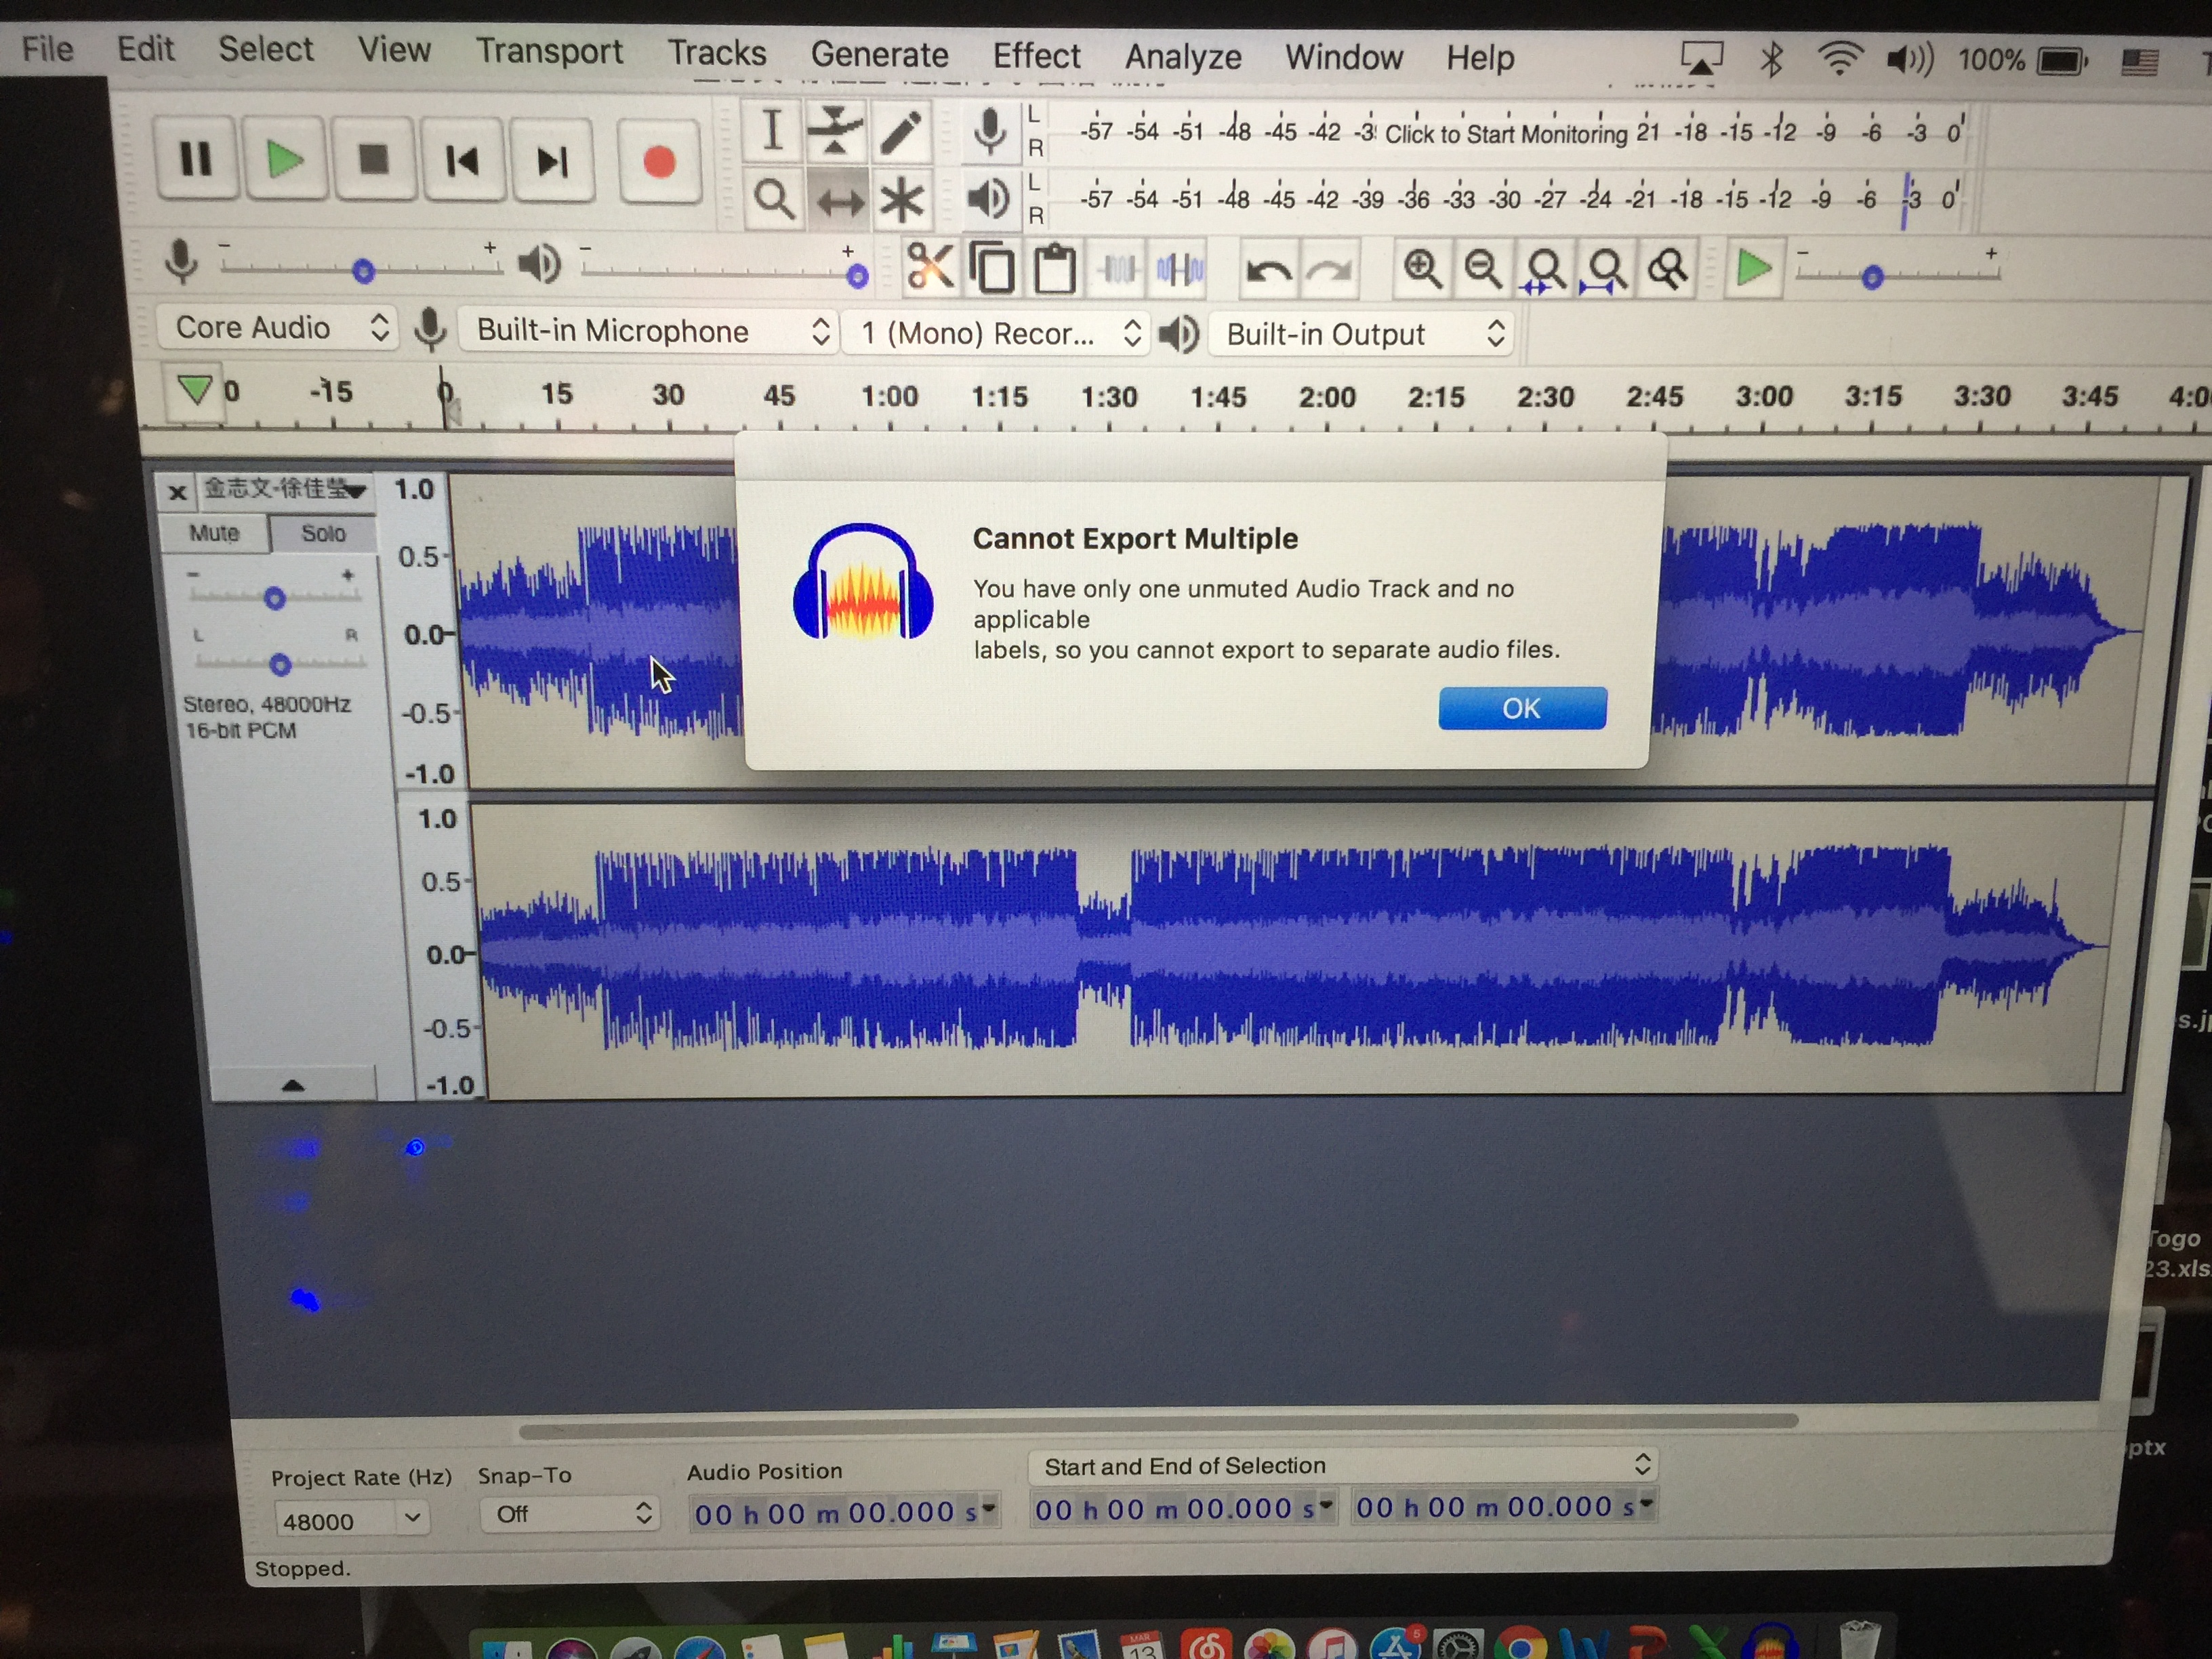Click the Undo arrow icon
Screen dimensions: 2212x1659
(x=1268, y=270)
